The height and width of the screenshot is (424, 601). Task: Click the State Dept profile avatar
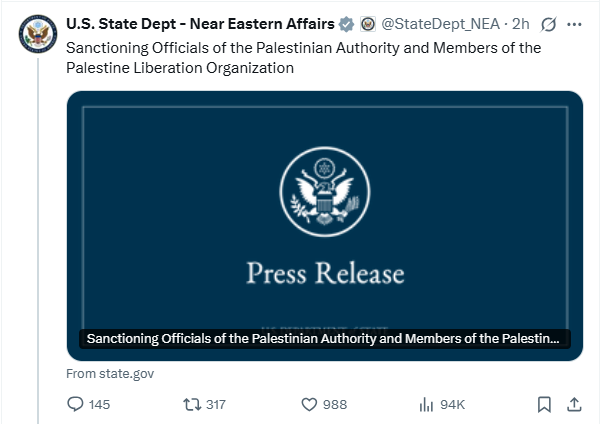point(38,34)
